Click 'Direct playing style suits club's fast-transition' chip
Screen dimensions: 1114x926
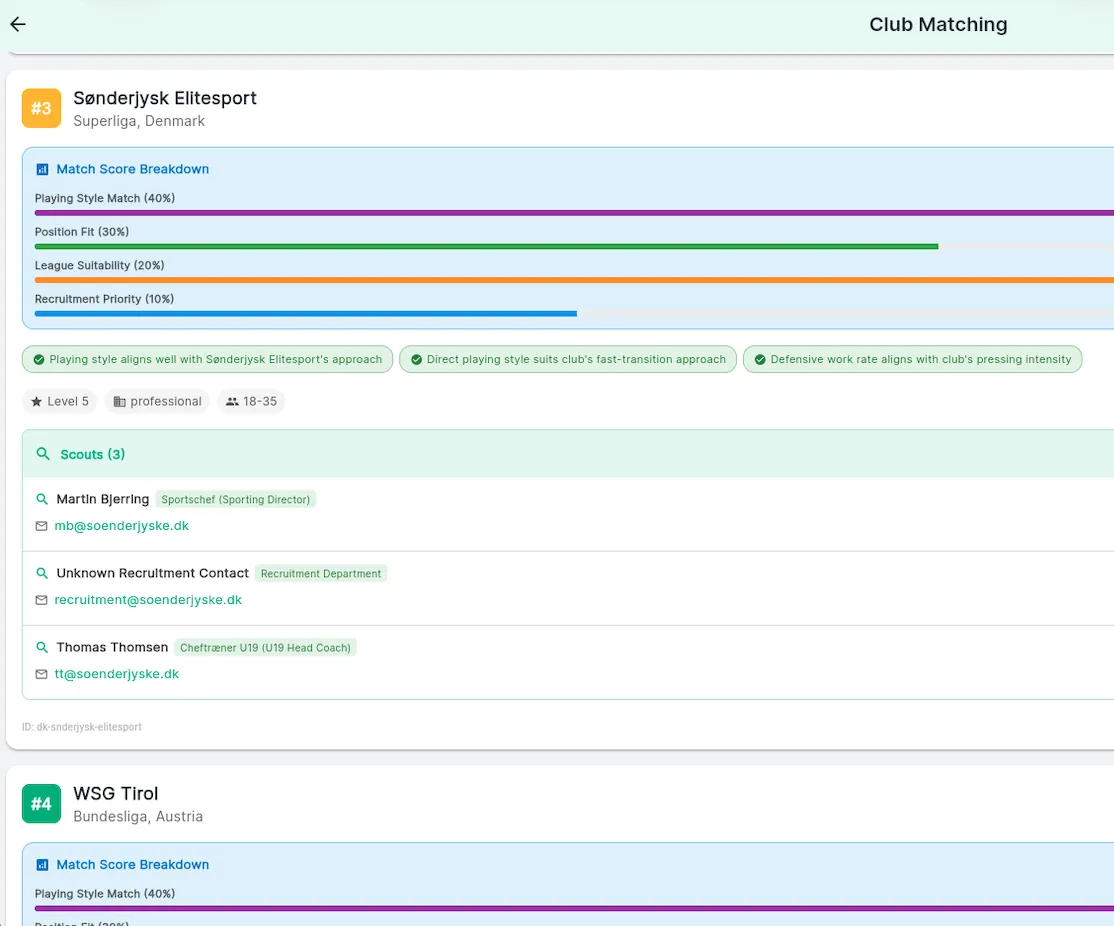[x=567, y=360]
